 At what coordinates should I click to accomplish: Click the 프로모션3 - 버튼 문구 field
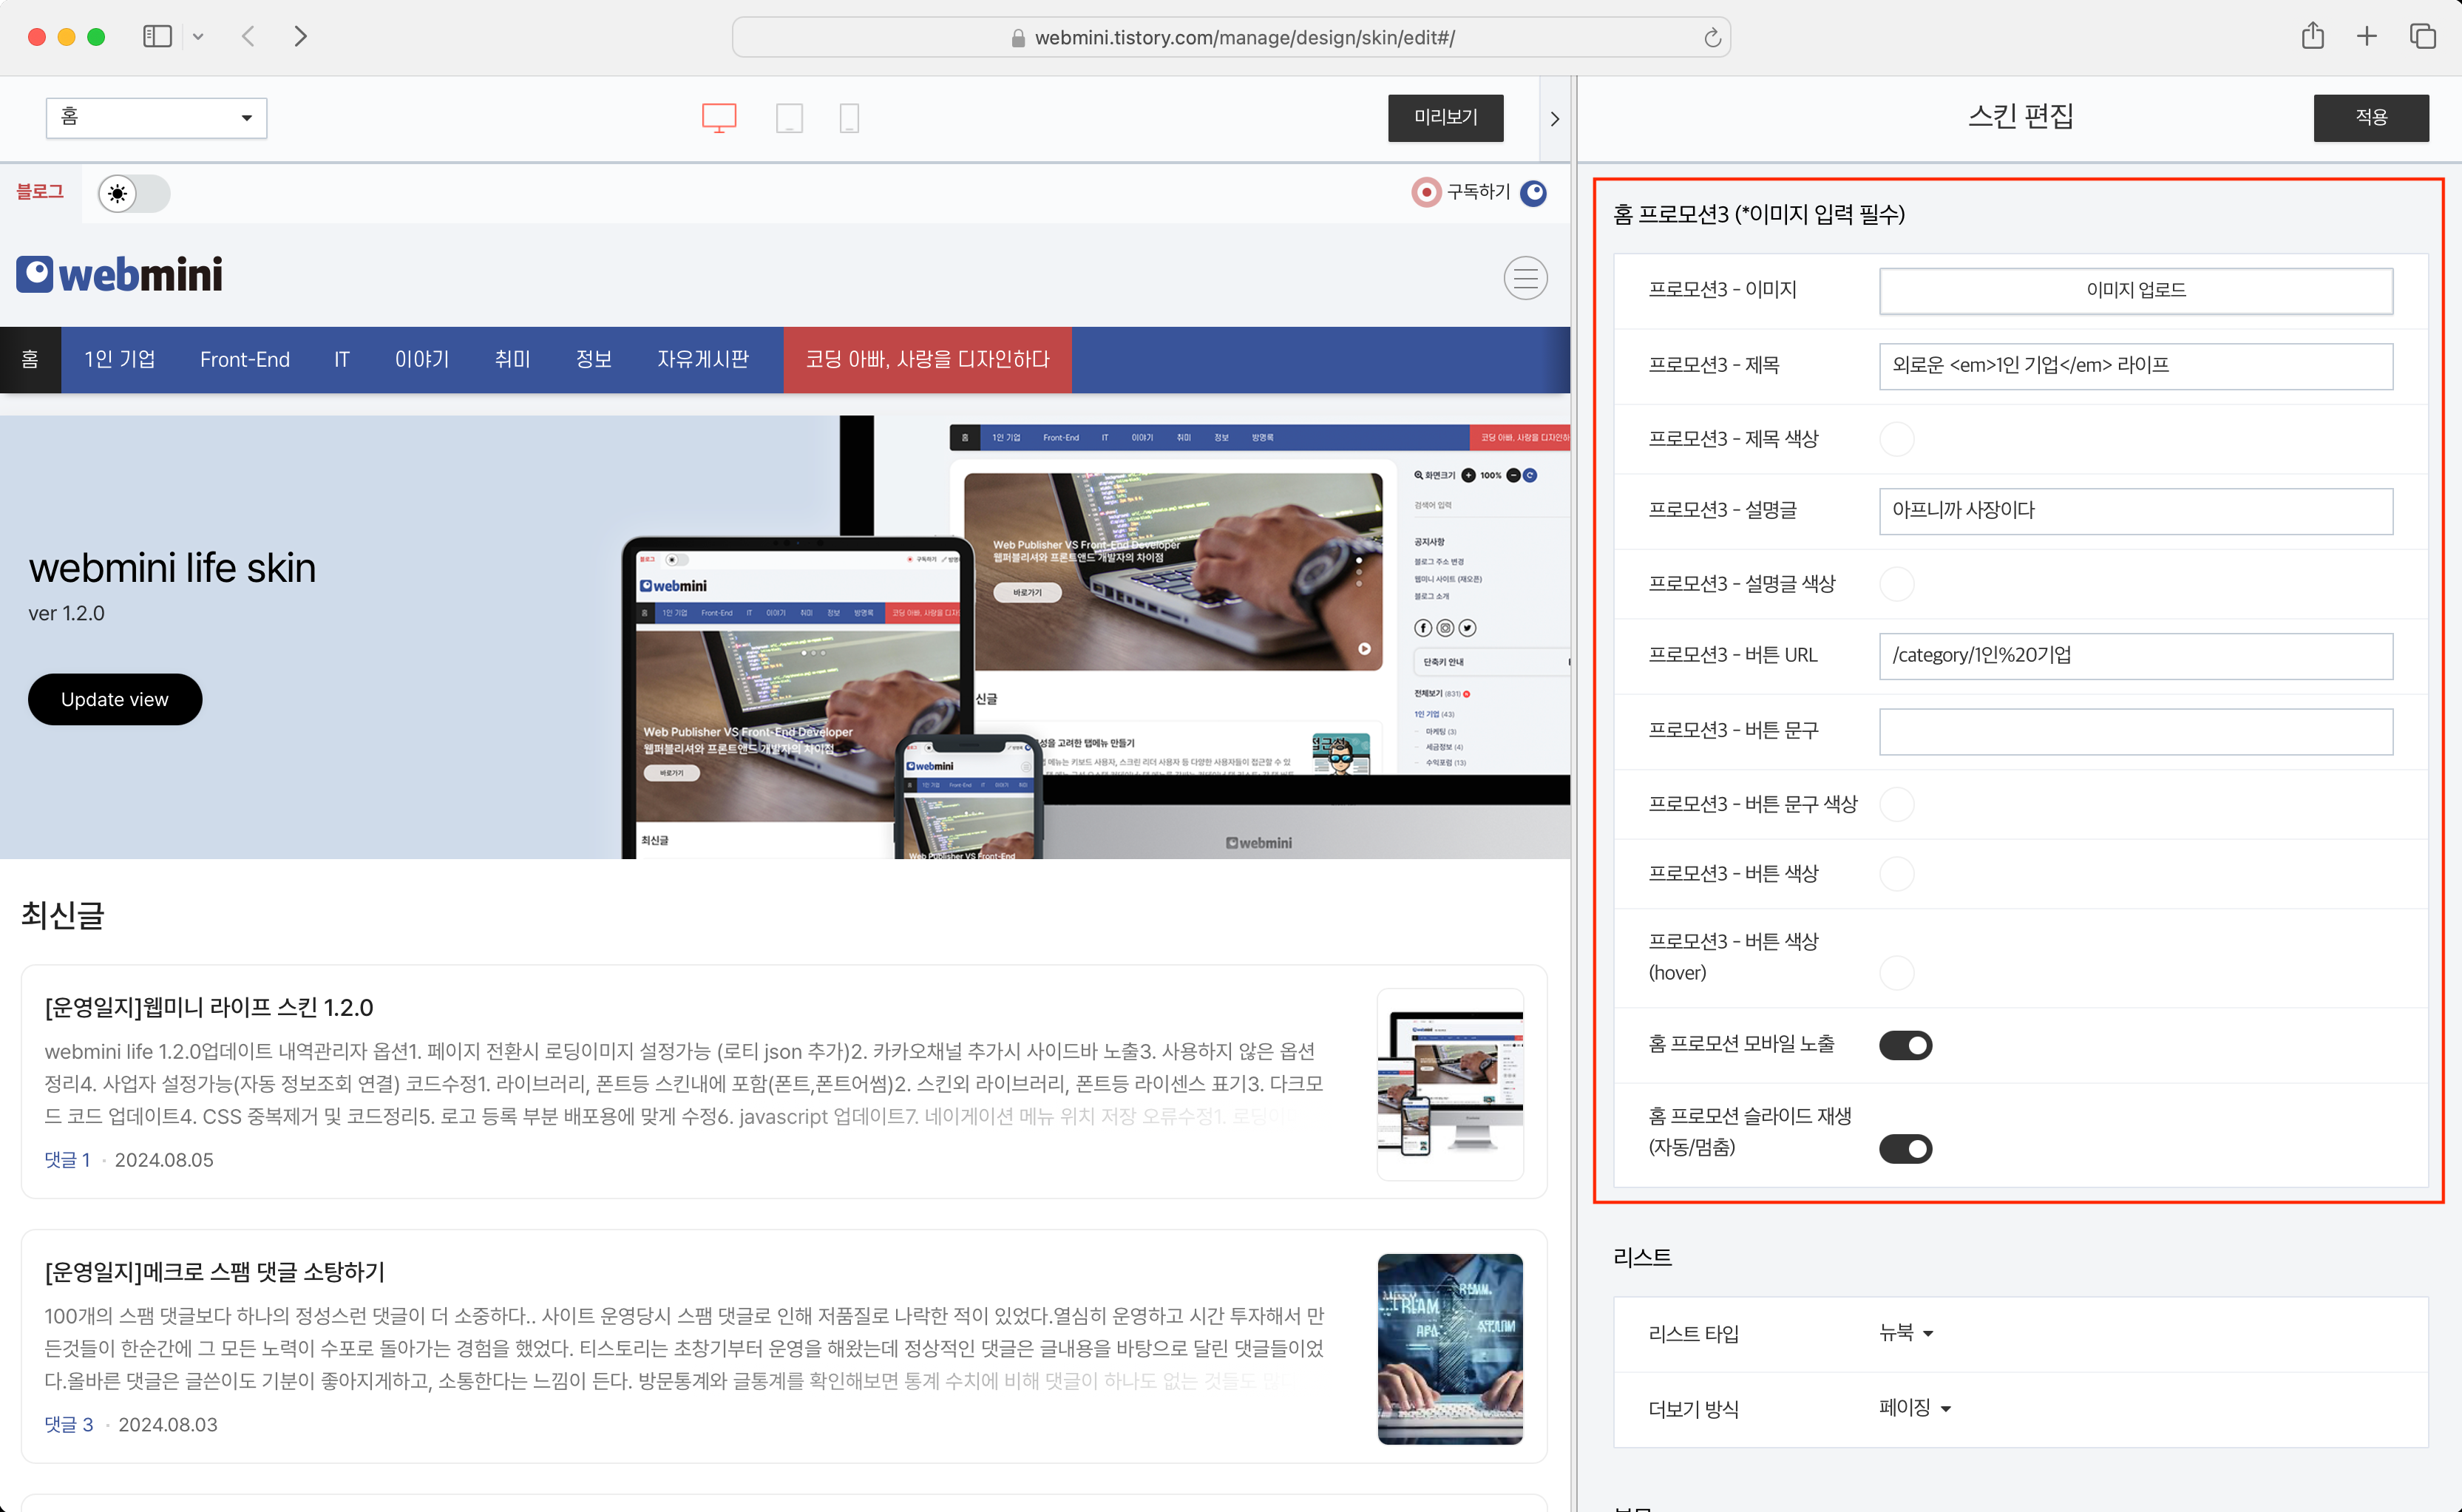point(2135,732)
